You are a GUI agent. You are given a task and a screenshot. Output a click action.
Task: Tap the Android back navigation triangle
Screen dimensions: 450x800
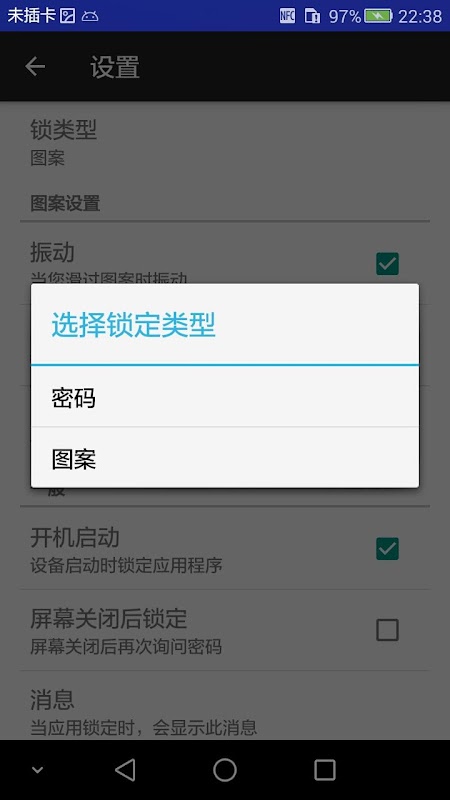tap(125, 769)
